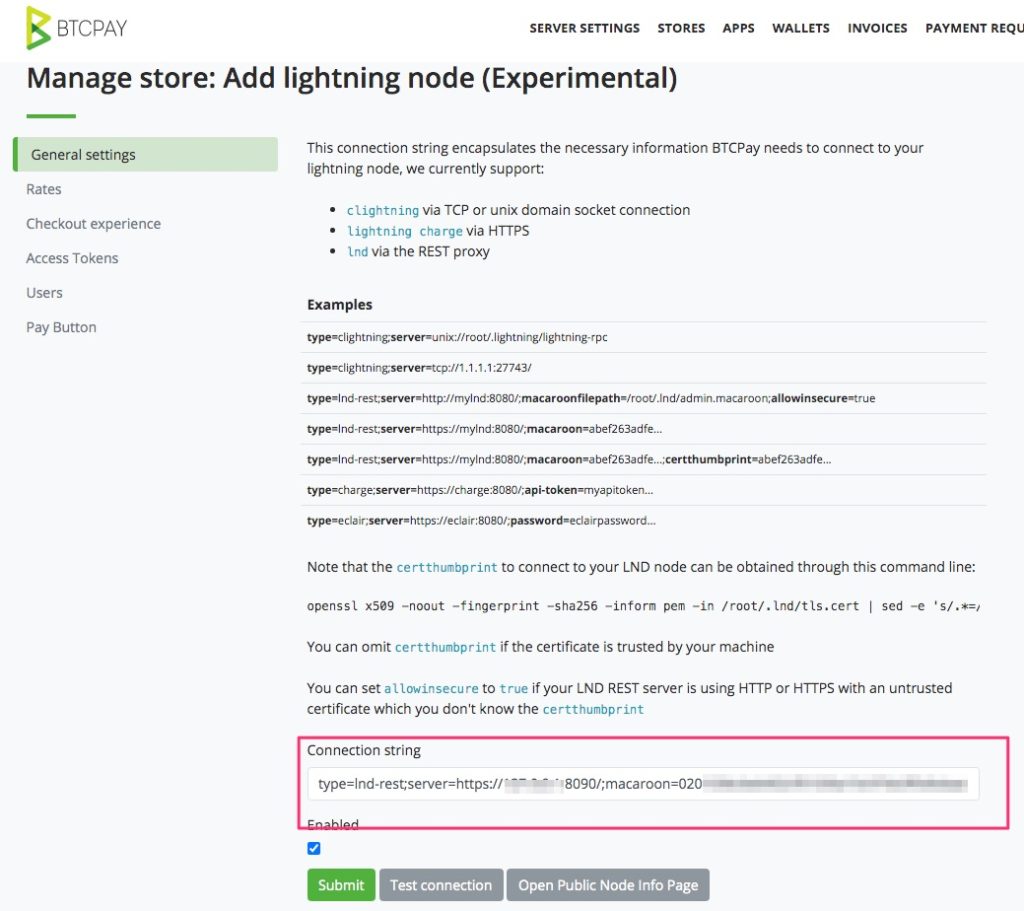Click the 'true' code text
Viewport: 1024px width, 911px height.
(513, 688)
